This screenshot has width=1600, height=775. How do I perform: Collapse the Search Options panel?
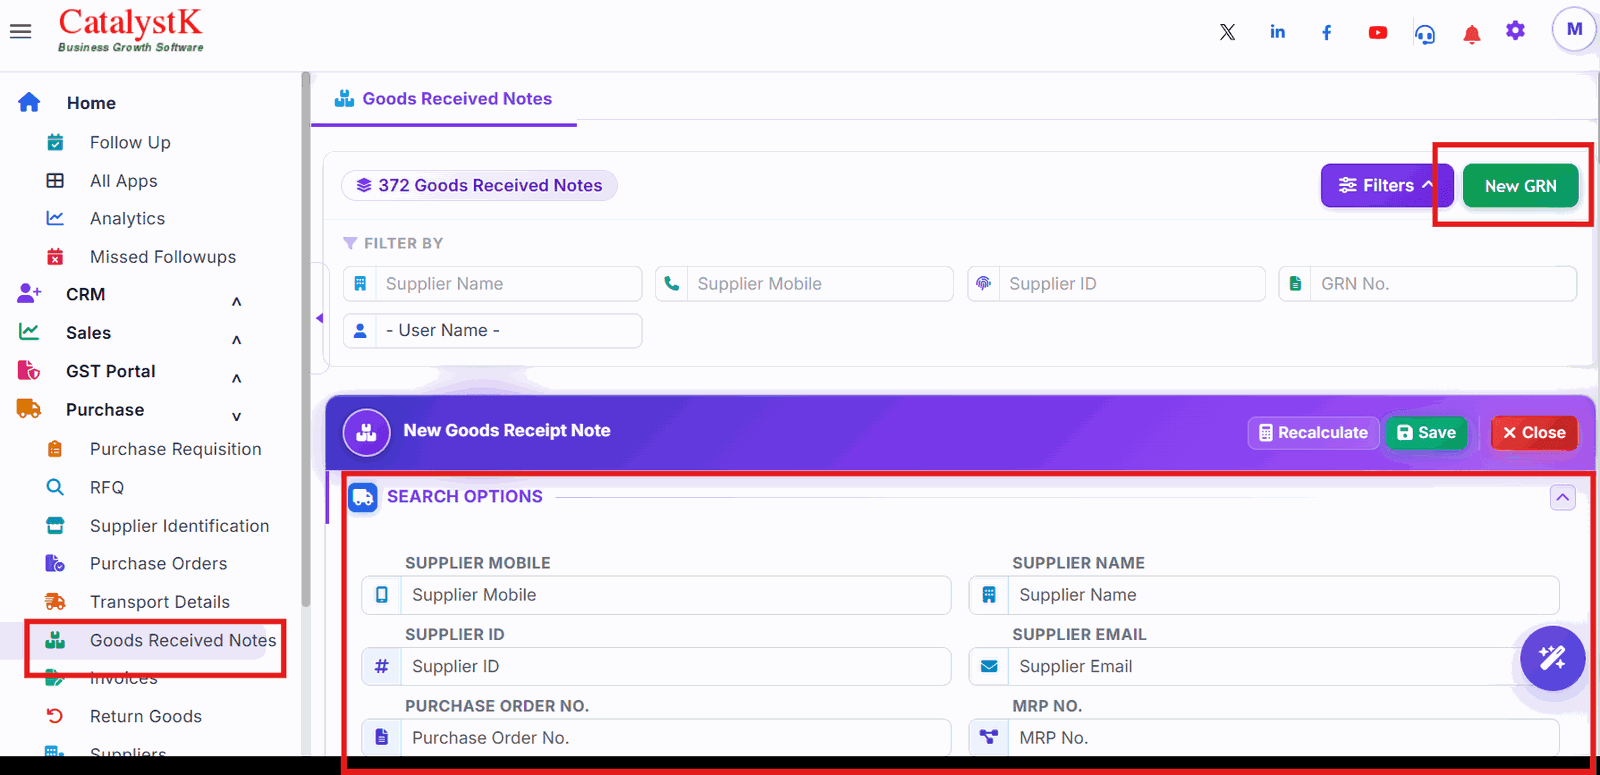pyautogui.click(x=1562, y=497)
